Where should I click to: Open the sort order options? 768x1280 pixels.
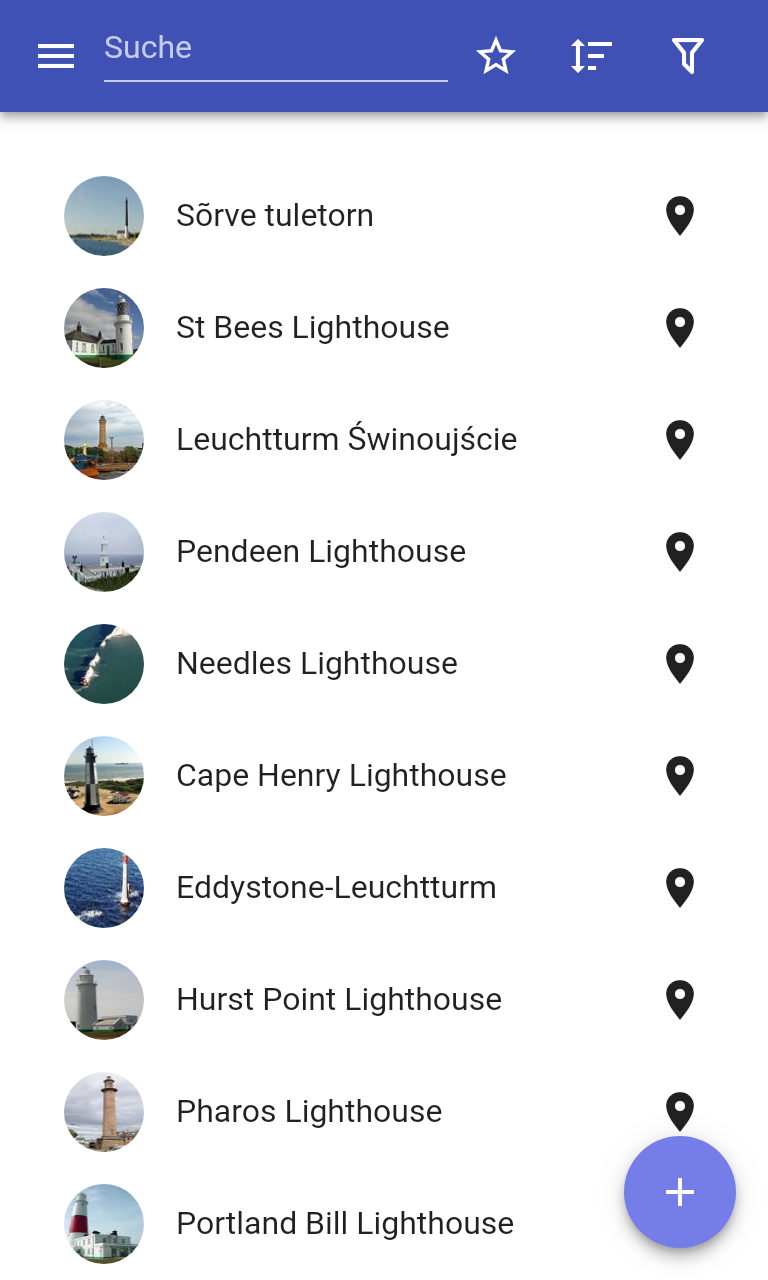click(591, 56)
